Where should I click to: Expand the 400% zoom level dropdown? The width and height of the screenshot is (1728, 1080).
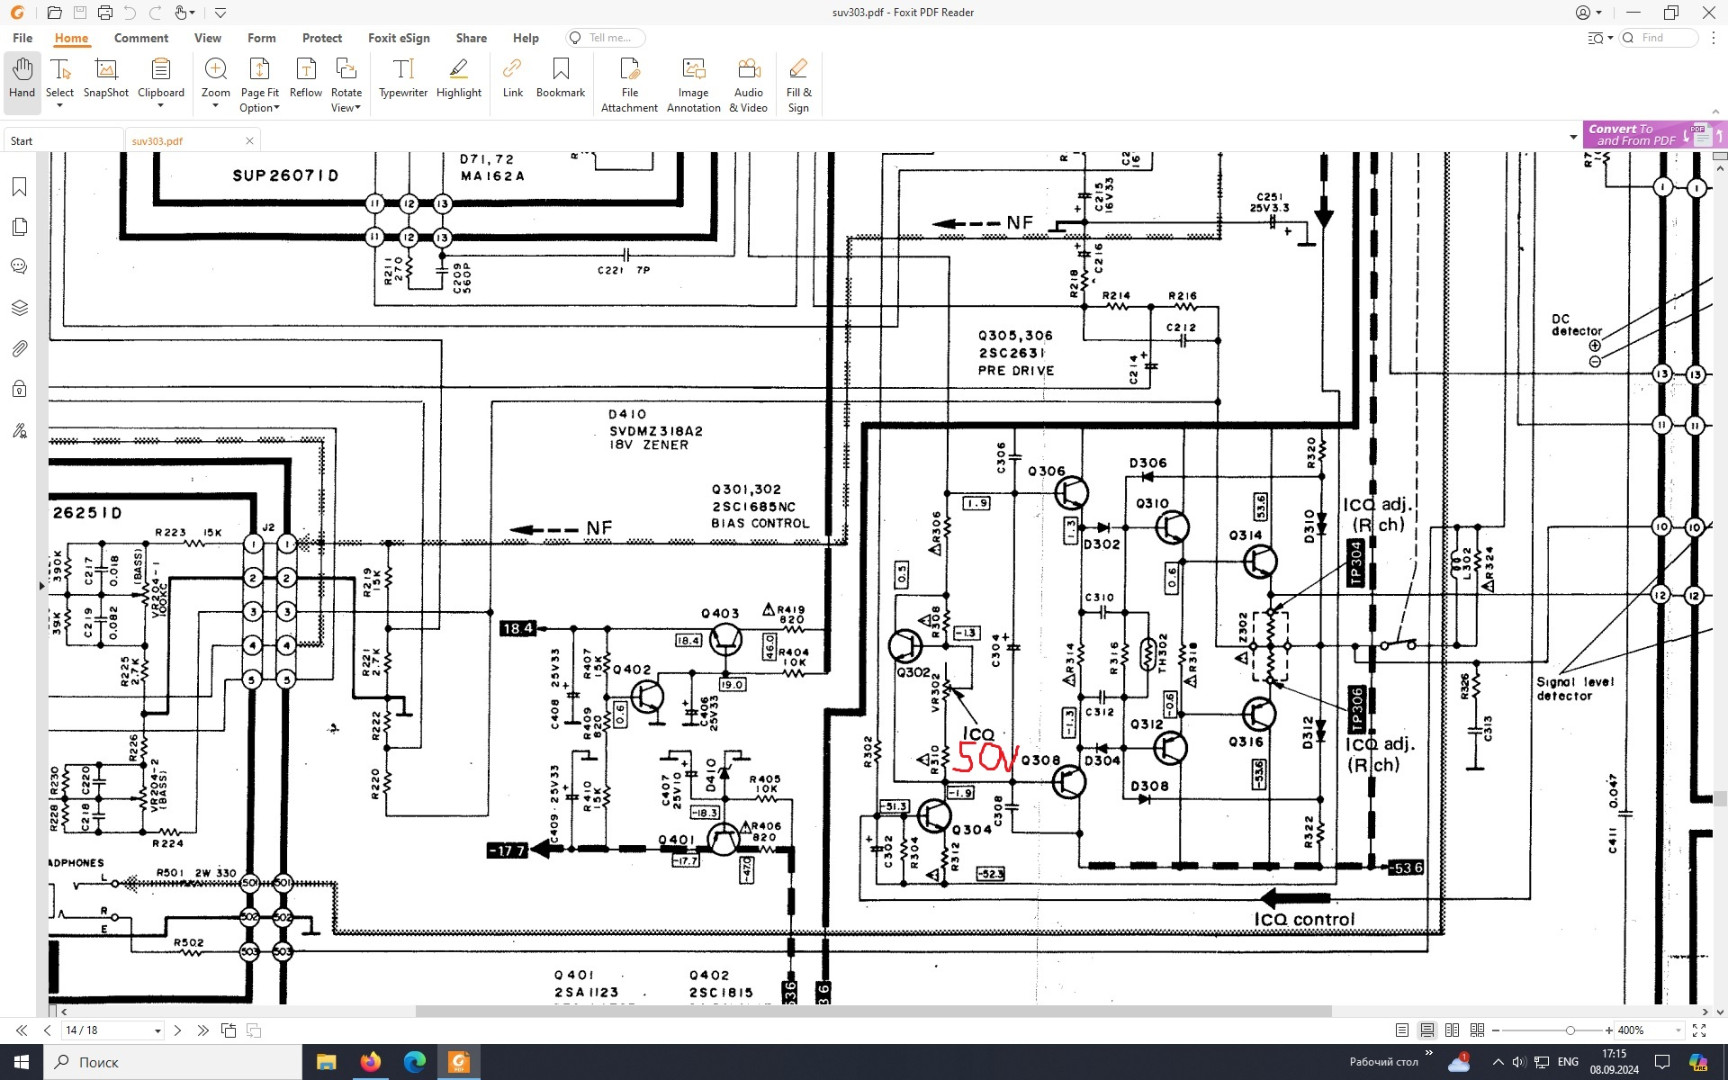tap(1677, 1031)
